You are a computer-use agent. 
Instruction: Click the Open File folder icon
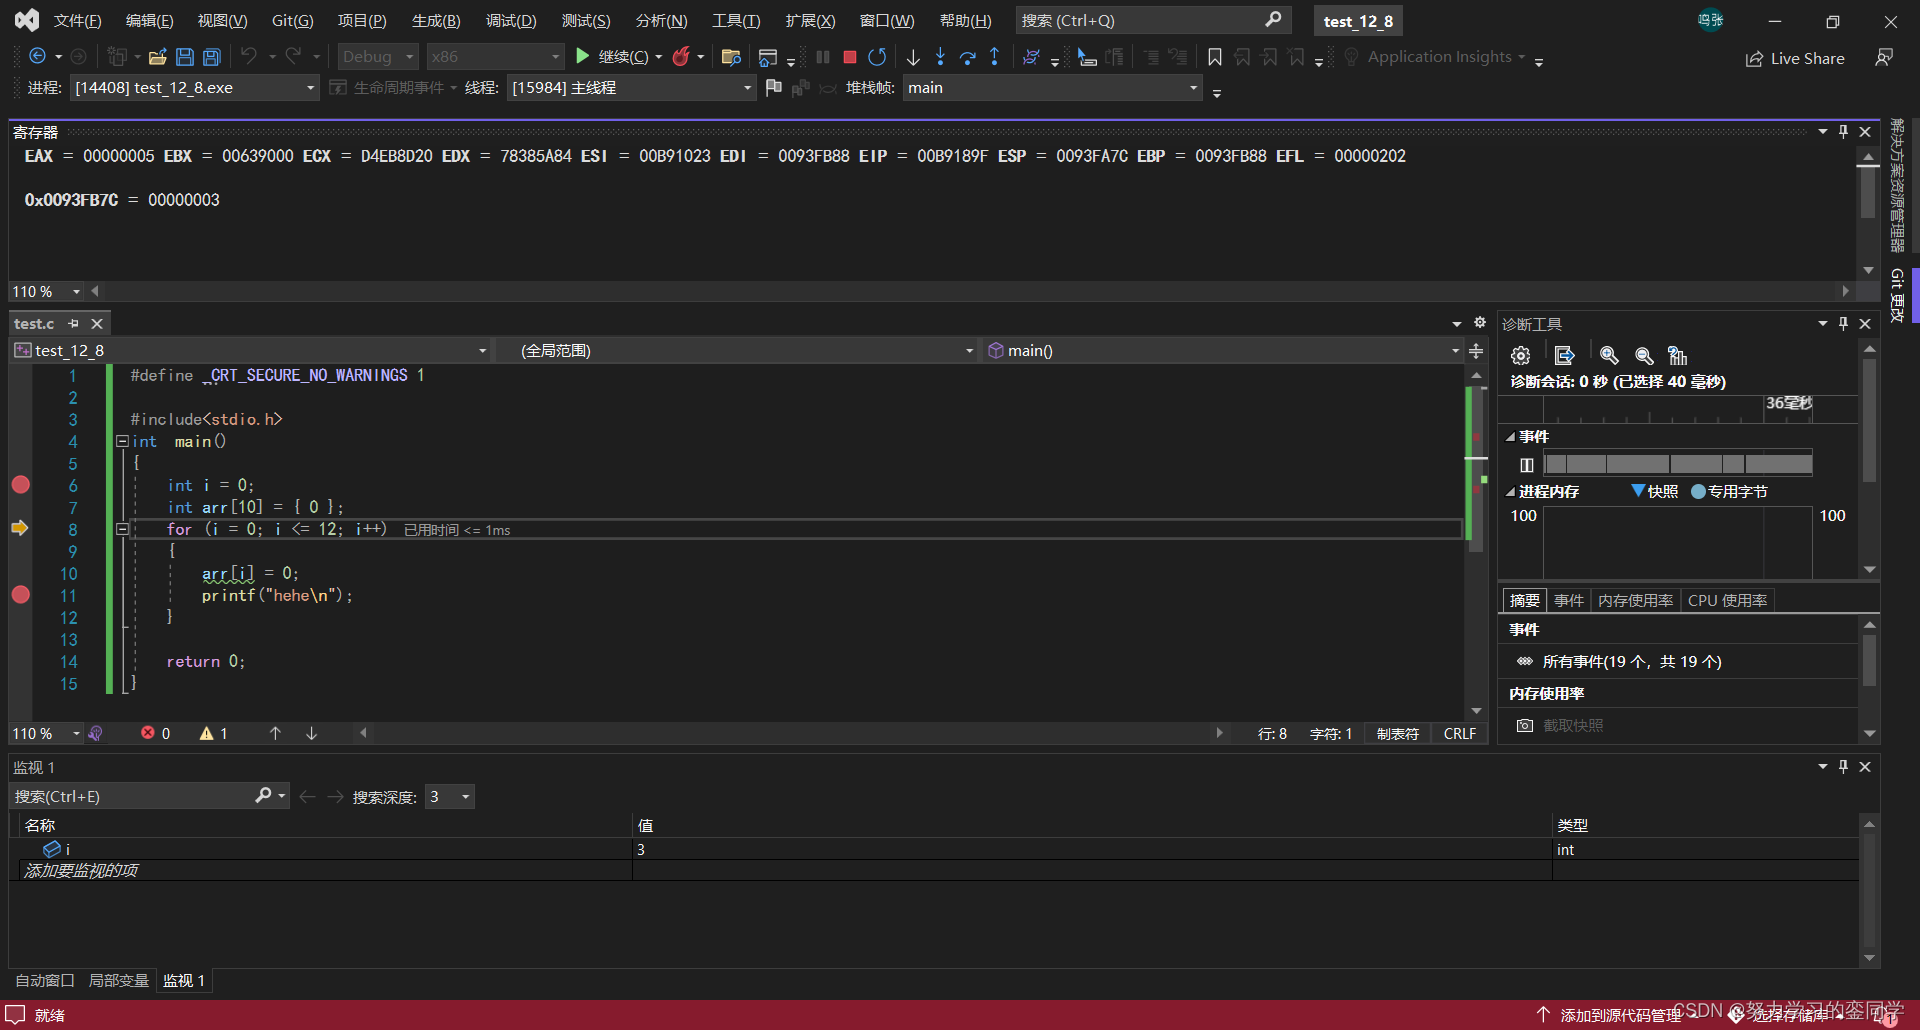[x=157, y=57]
